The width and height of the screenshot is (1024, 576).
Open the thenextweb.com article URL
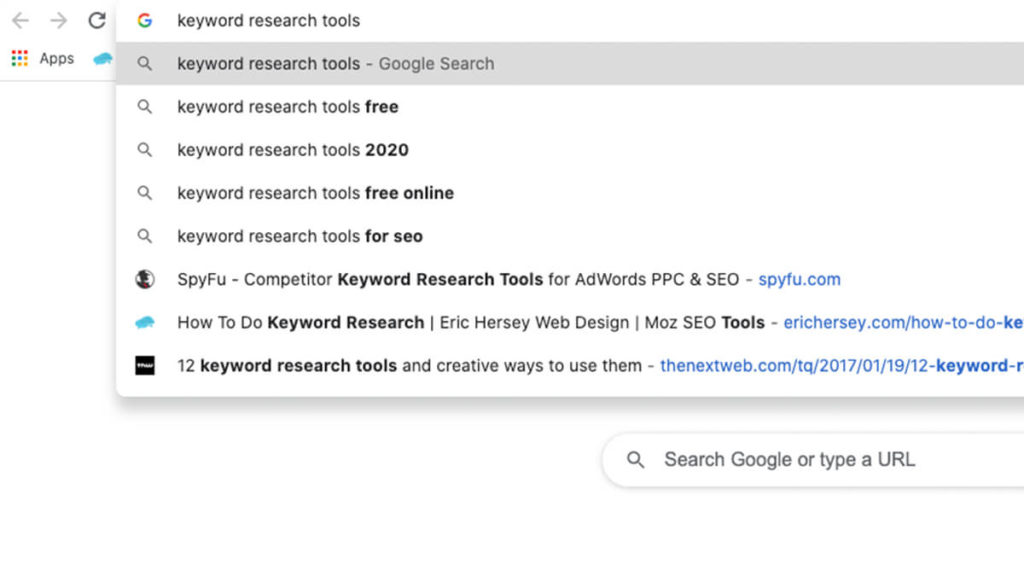tap(840, 365)
